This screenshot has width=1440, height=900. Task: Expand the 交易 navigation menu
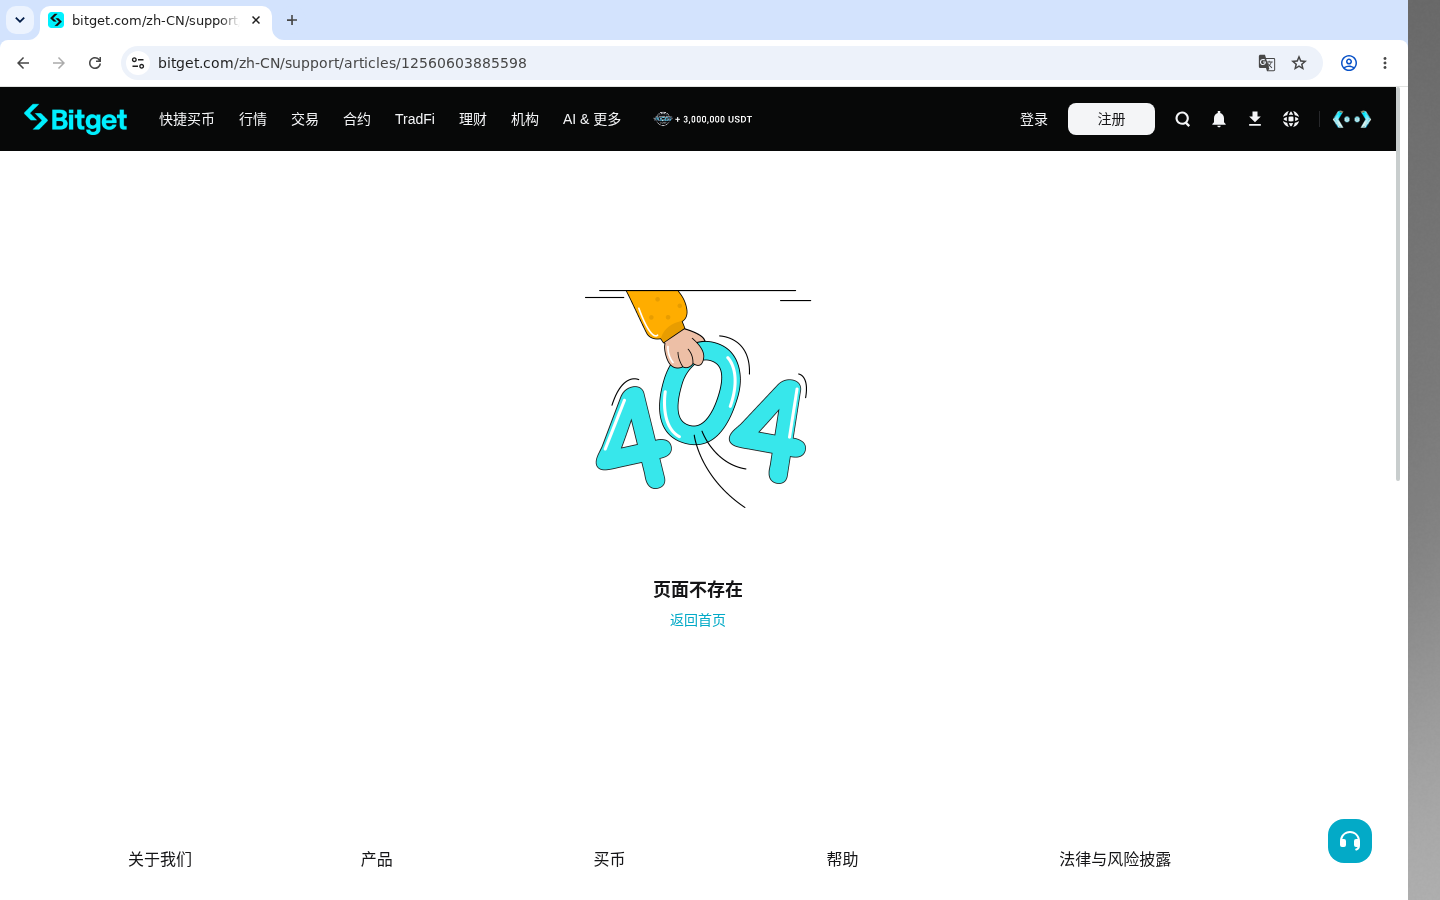pos(305,119)
